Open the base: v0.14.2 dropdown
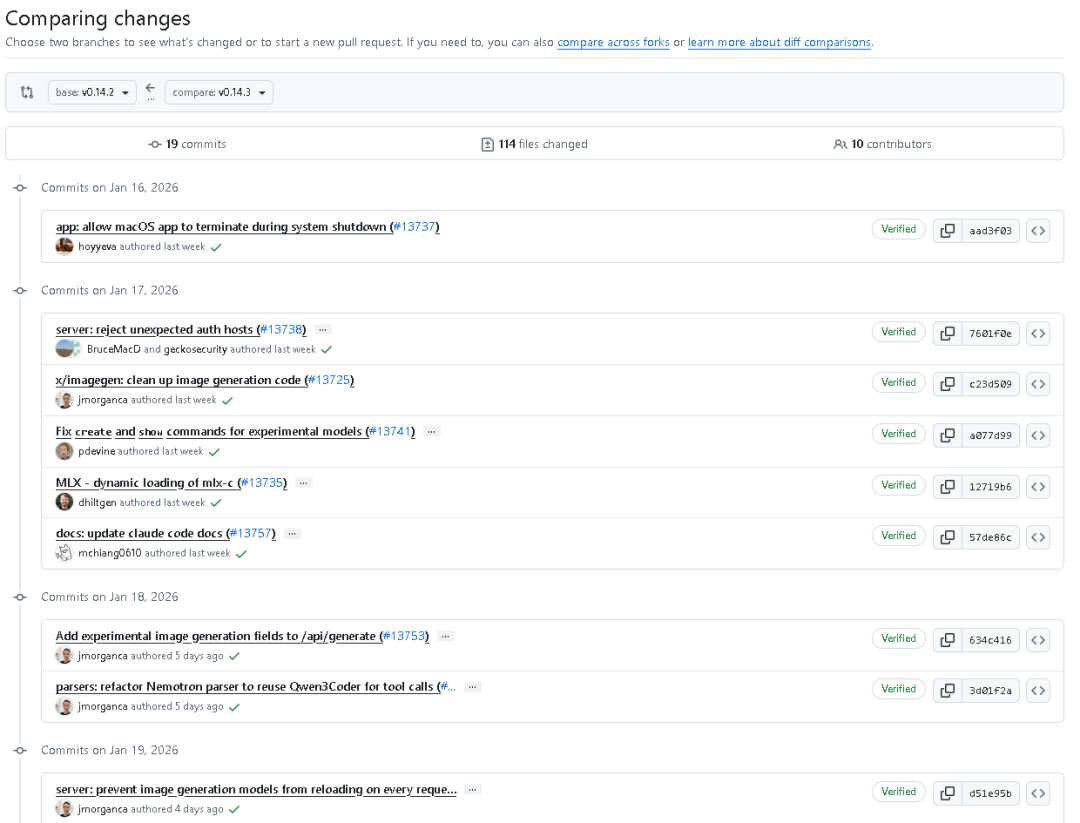The width and height of the screenshot is (1080, 823). [91, 93]
